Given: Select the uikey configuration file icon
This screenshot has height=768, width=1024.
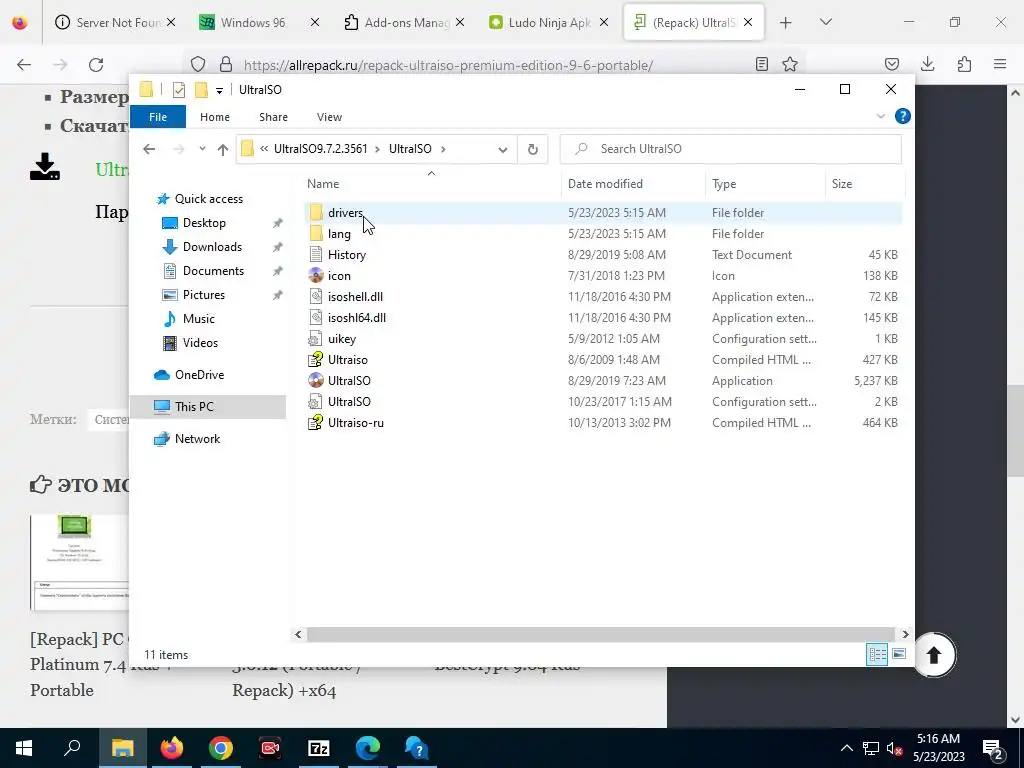Looking at the screenshot, I should [x=316, y=338].
